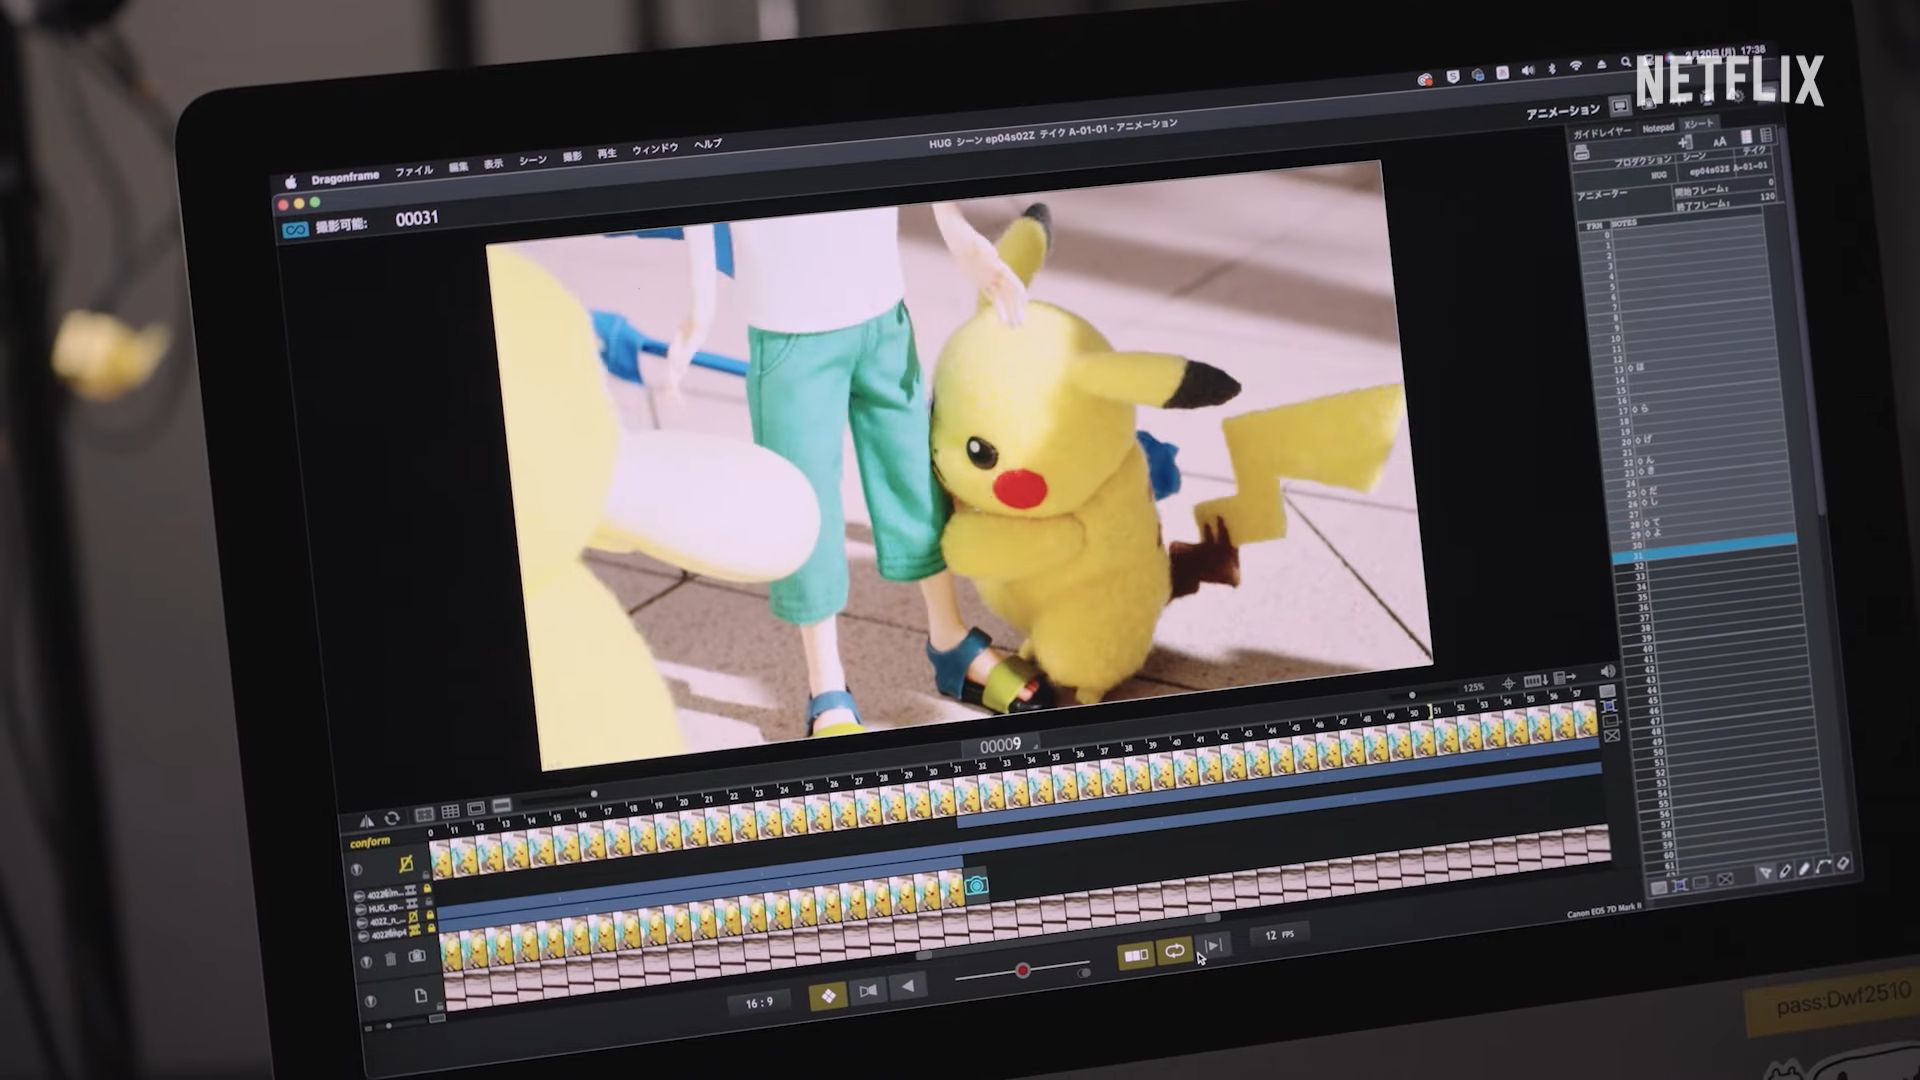Click the Bluetooth menu bar icon

1552,68
